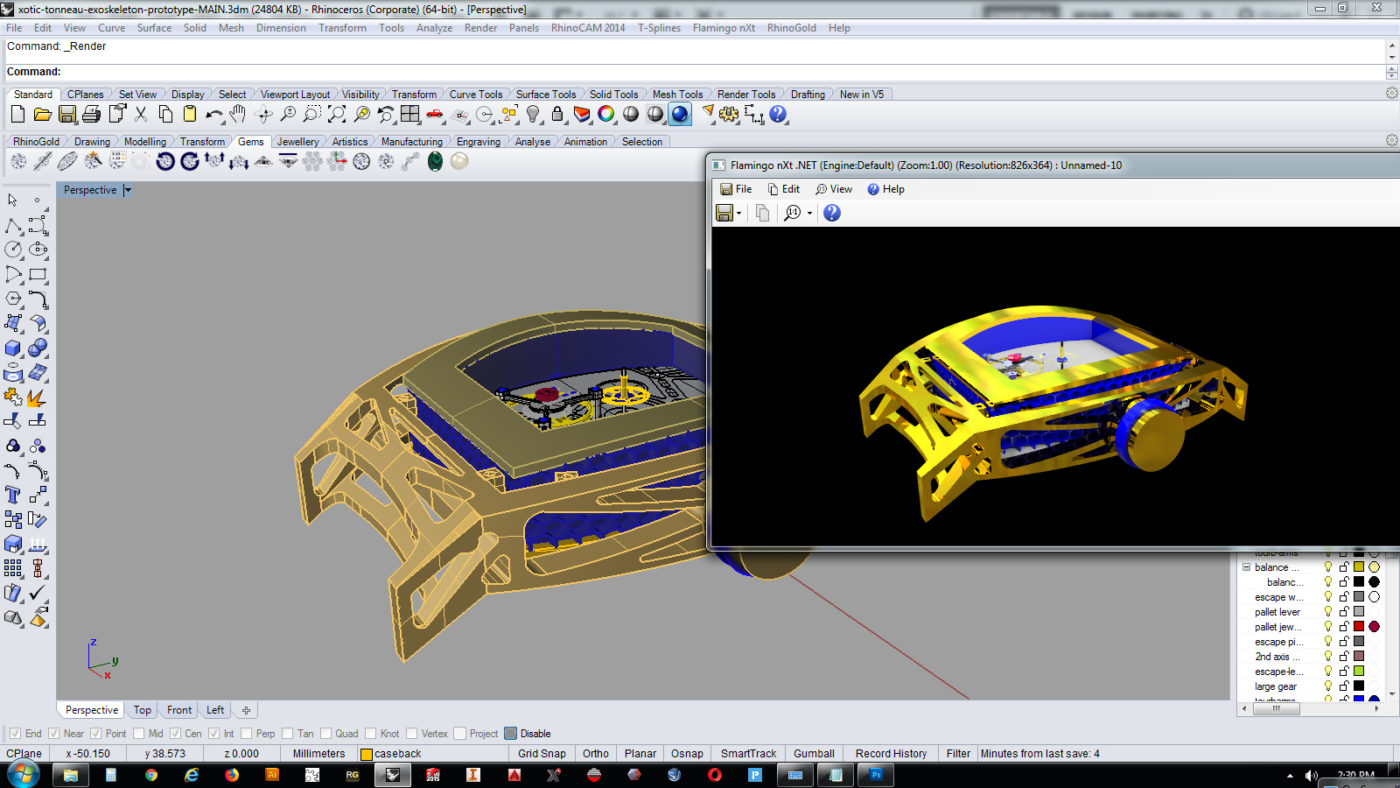Click the Pan hand tool icon
The width and height of the screenshot is (1400, 788).
[x=238, y=115]
